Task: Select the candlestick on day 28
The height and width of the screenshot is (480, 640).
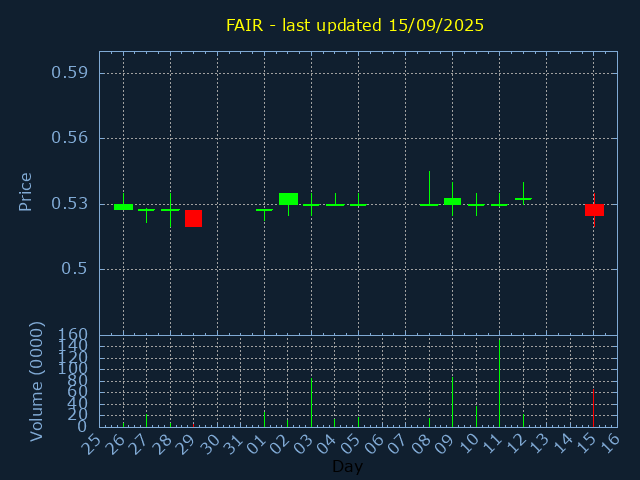Action: click(170, 210)
